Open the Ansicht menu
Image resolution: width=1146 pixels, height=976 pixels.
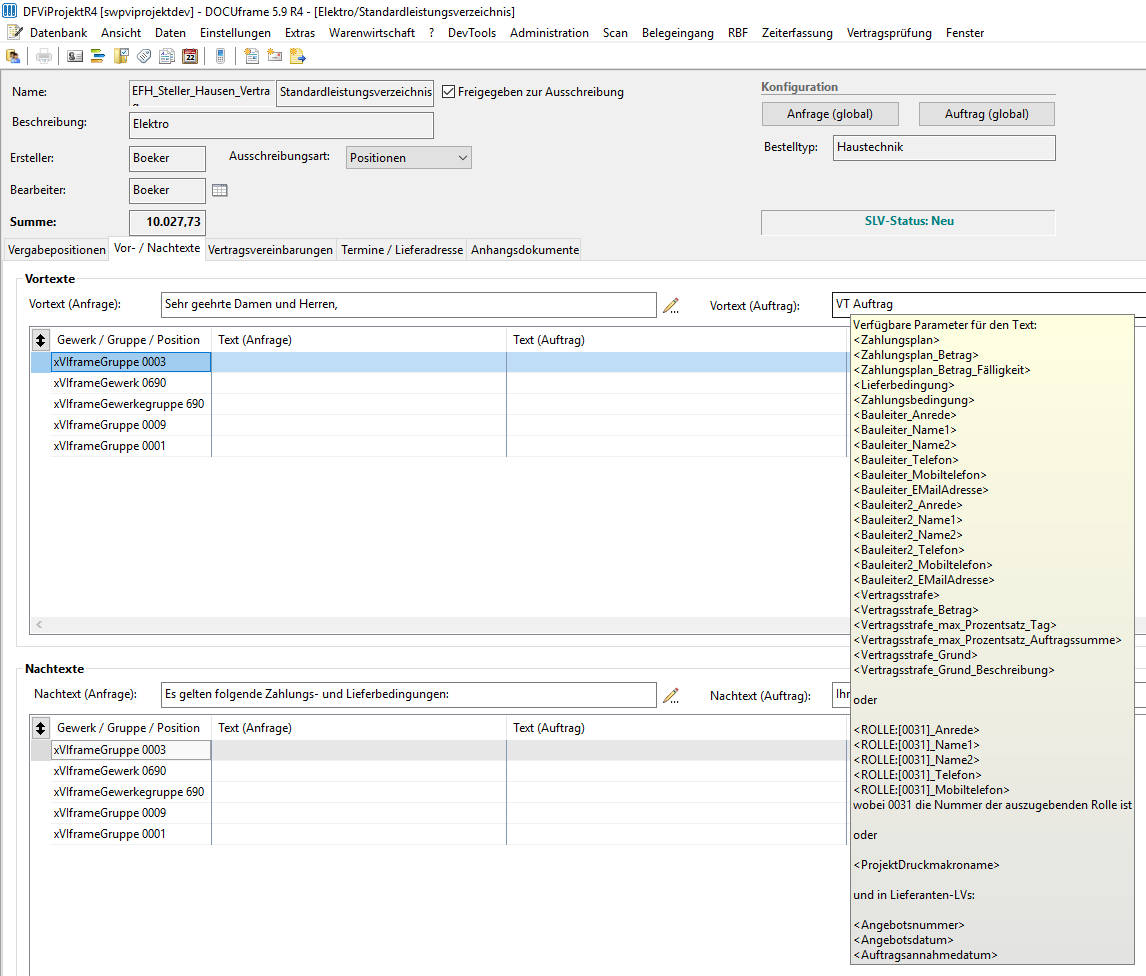(121, 33)
